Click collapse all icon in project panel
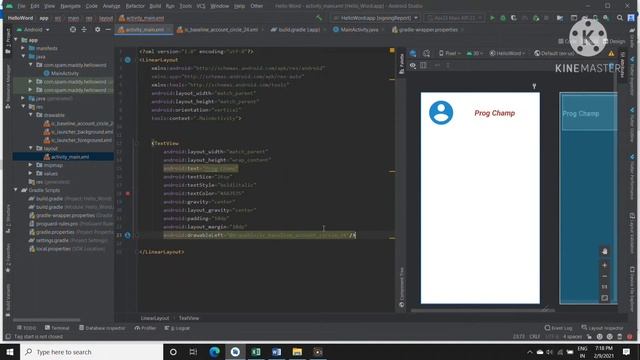This screenshot has height=360, width=640. pyautogui.click(x=84, y=30)
